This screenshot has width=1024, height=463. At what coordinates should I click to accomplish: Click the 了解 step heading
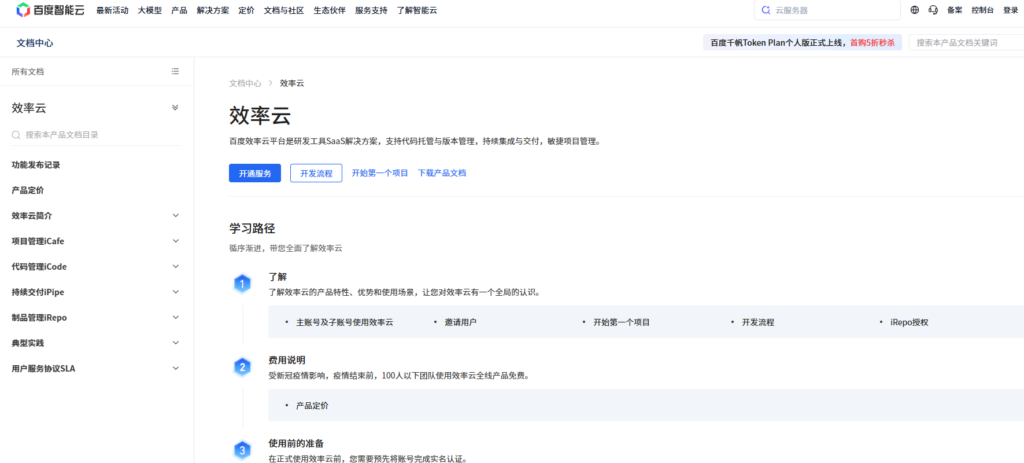[x=278, y=276]
